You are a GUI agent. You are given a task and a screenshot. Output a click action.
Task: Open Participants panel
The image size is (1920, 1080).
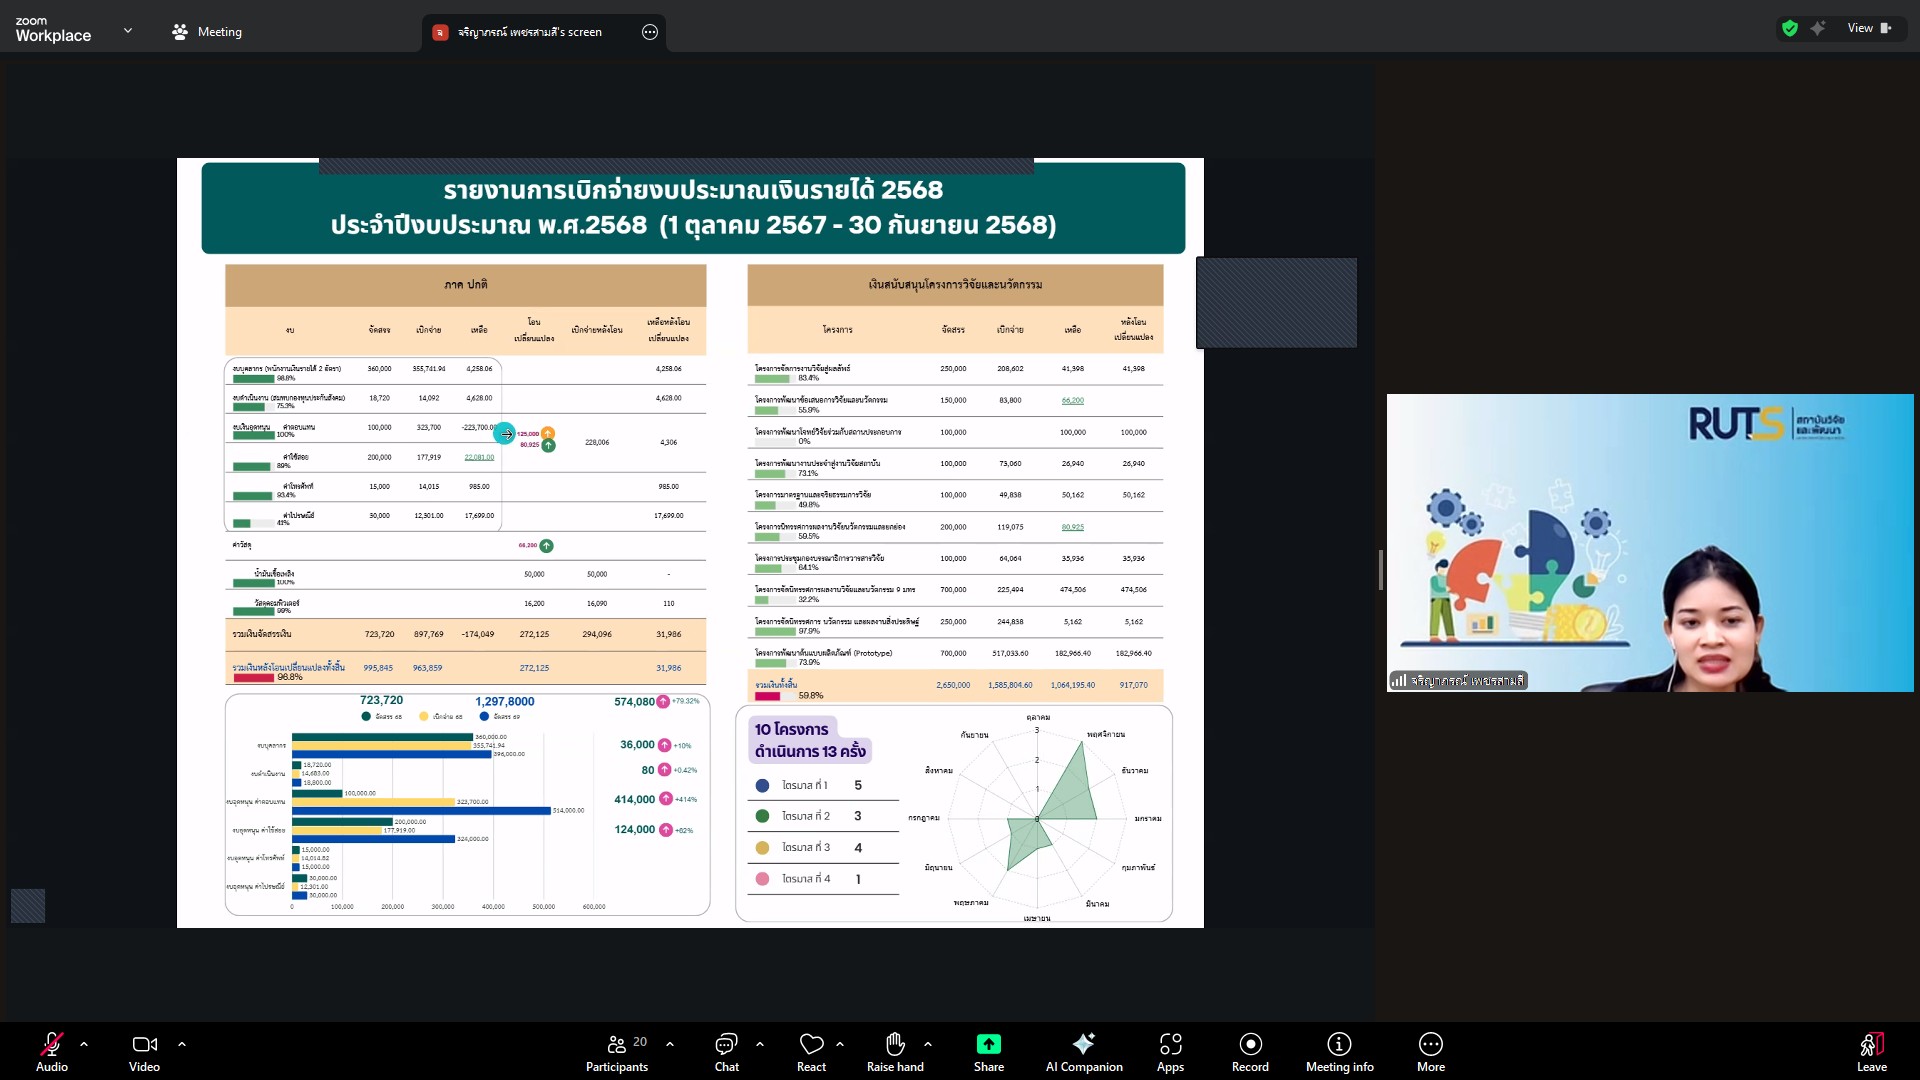point(617,1051)
